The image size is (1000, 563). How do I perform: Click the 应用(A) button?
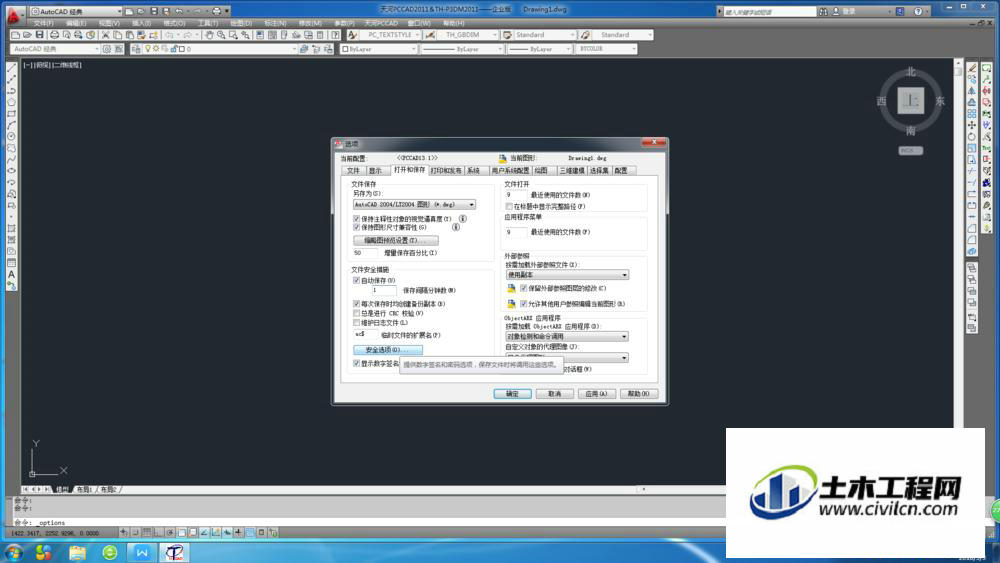(x=596, y=394)
